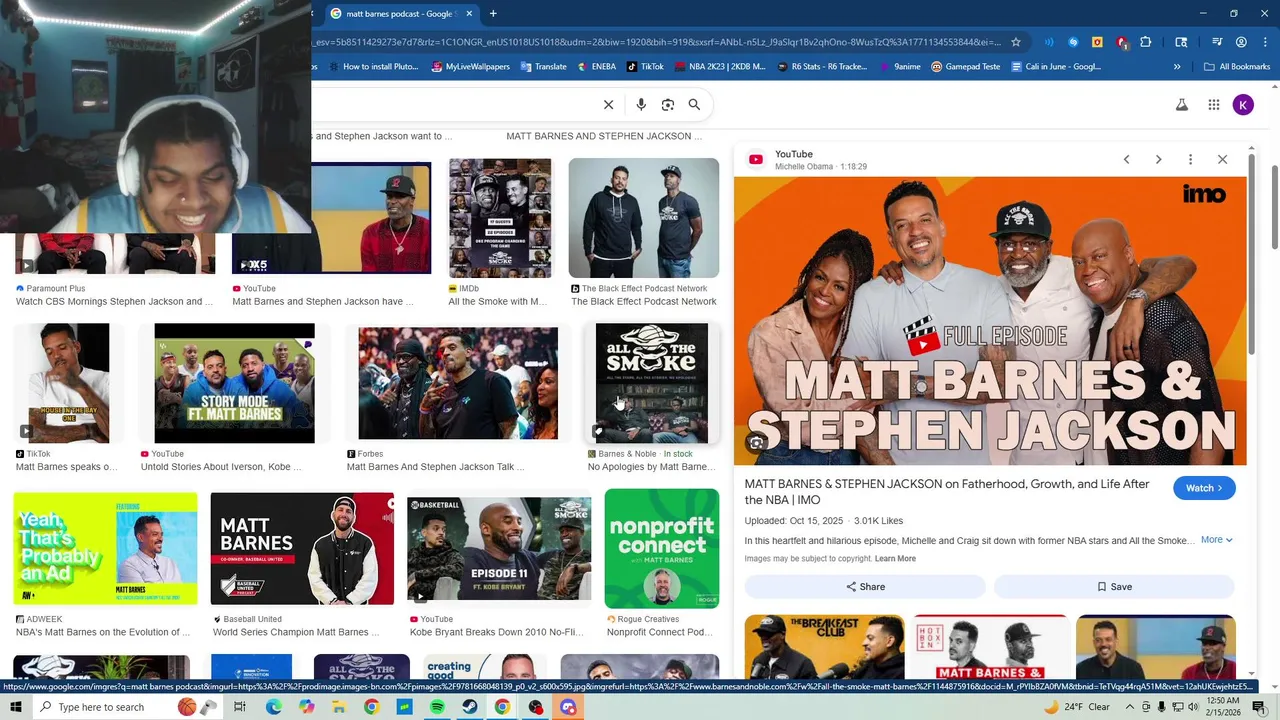
Task: Open Spotify from the taskbar
Action: (x=437, y=707)
